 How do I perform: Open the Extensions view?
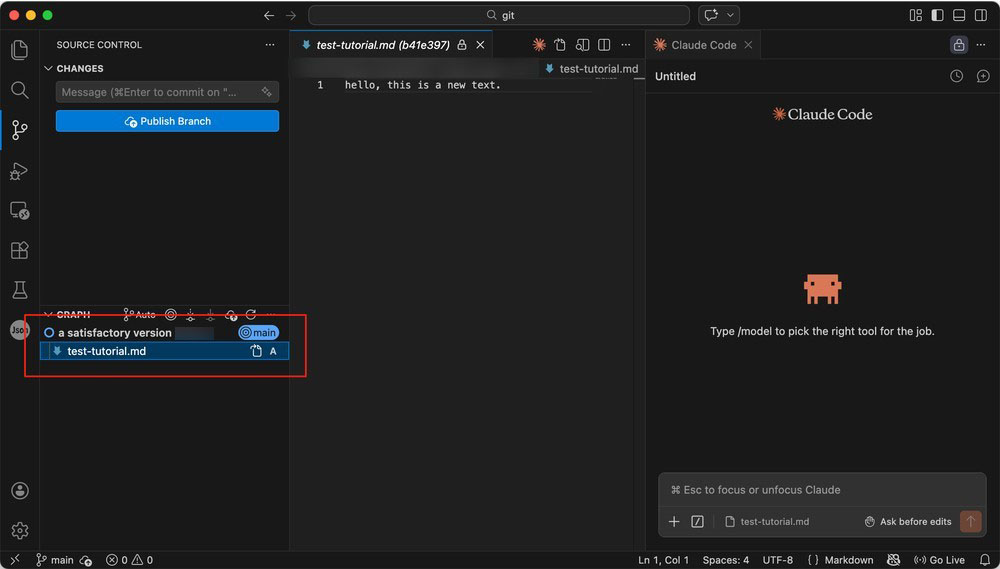20,250
